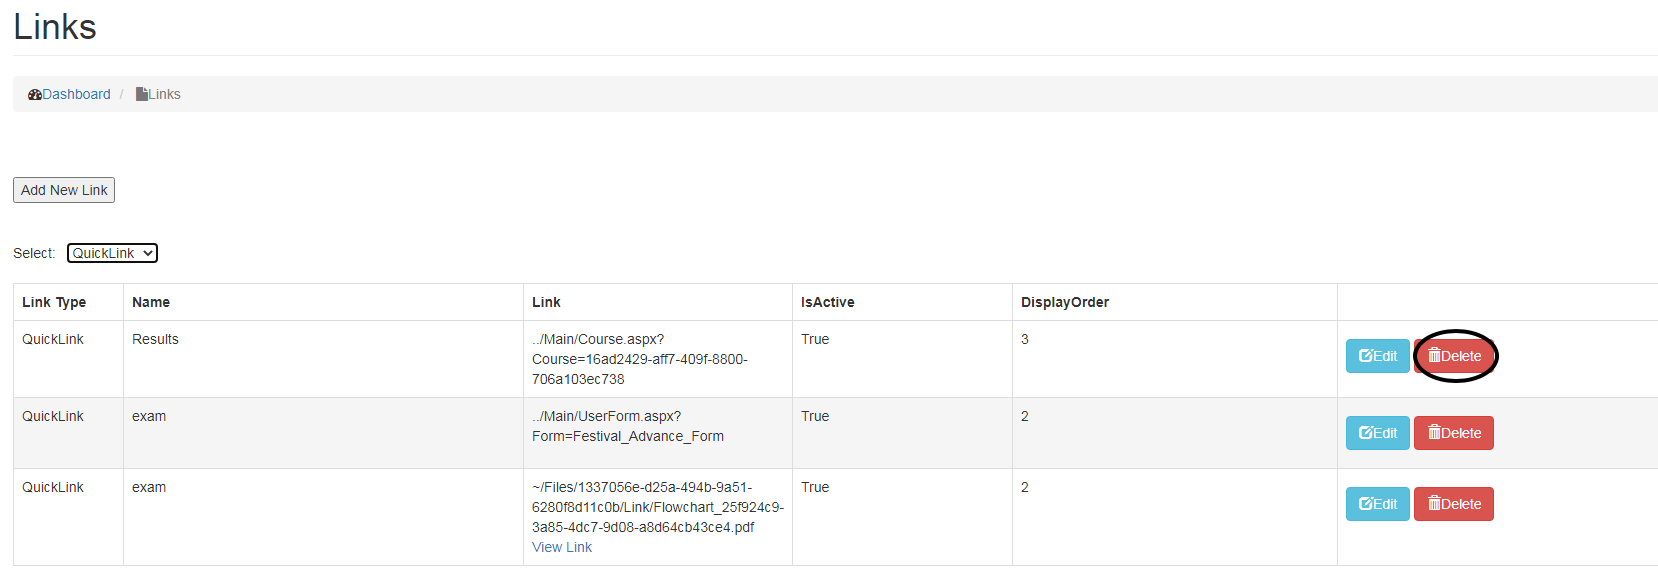
Task: Open the QuickLink select dropdown
Action: click(112, 253)
